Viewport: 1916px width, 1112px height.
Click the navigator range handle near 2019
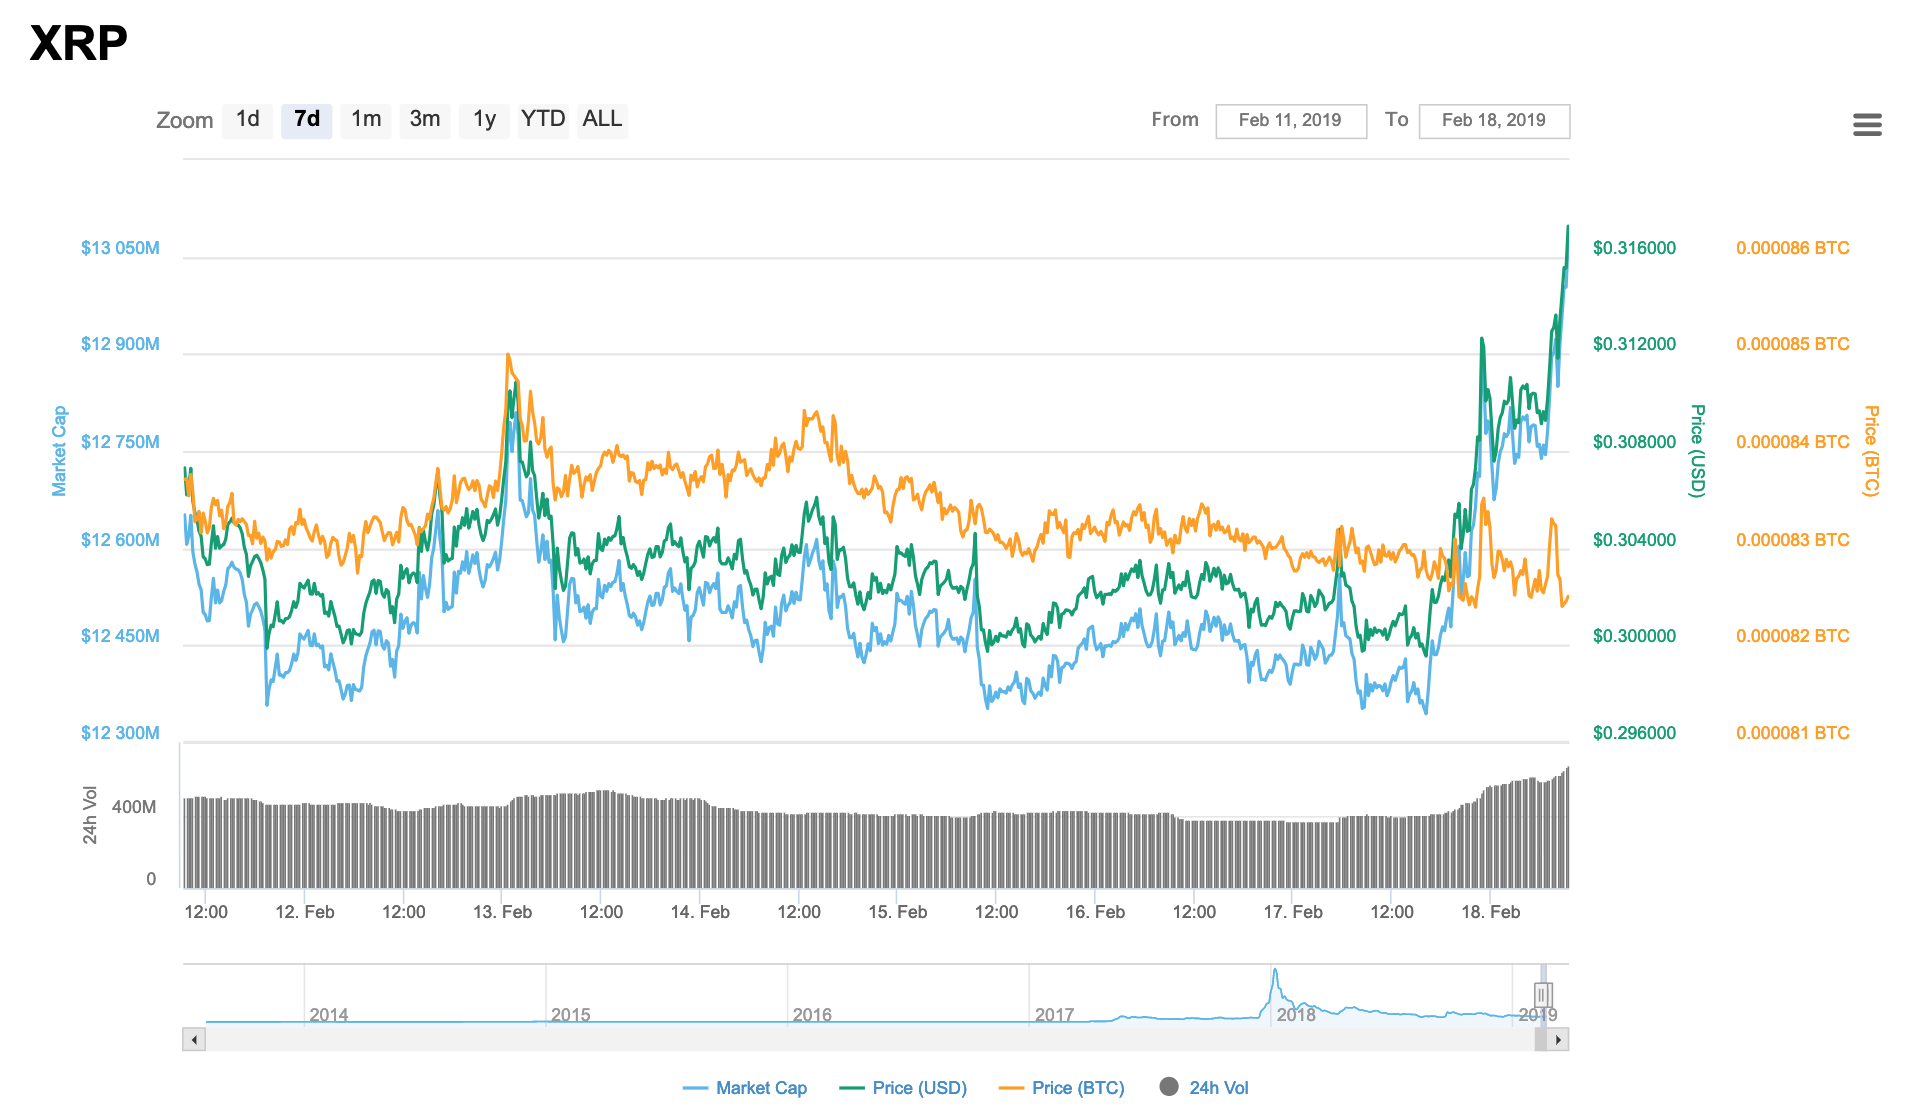click(1543, 994)
